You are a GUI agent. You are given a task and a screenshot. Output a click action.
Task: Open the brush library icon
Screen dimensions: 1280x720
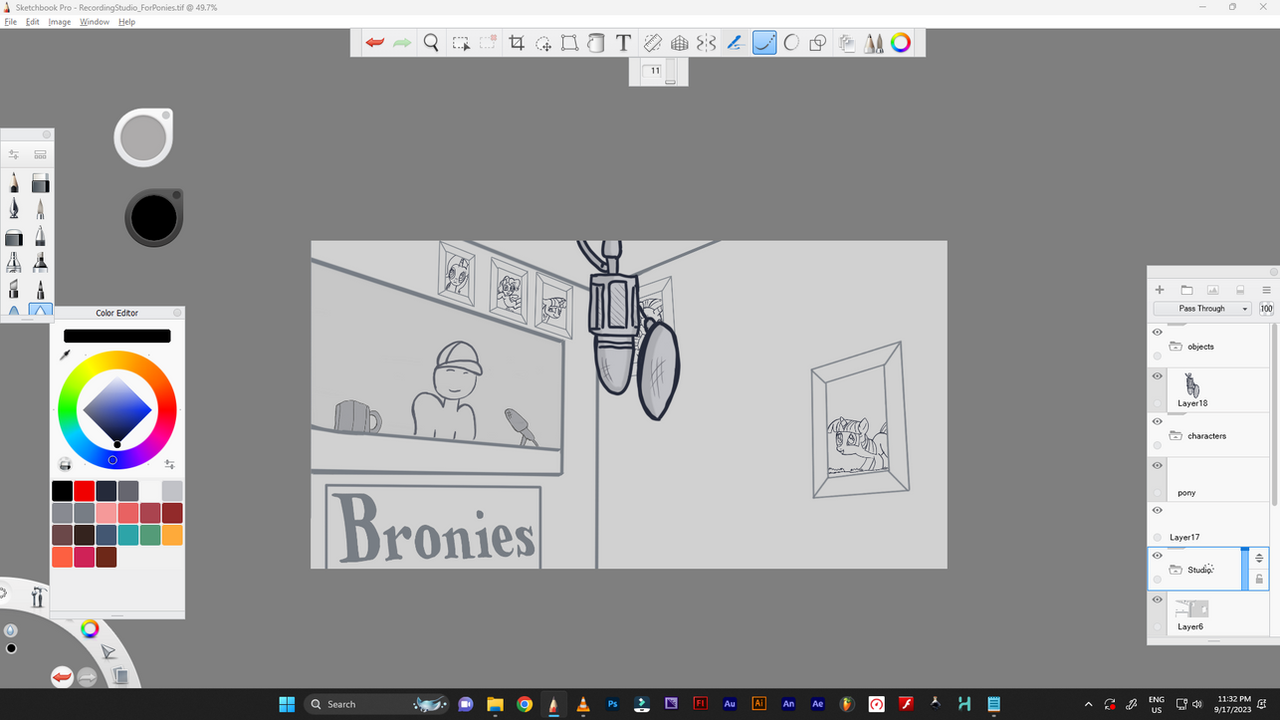tap(40, 155)
